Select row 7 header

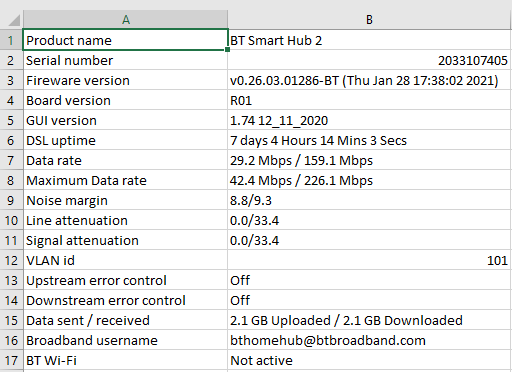[x=11, y=160]
